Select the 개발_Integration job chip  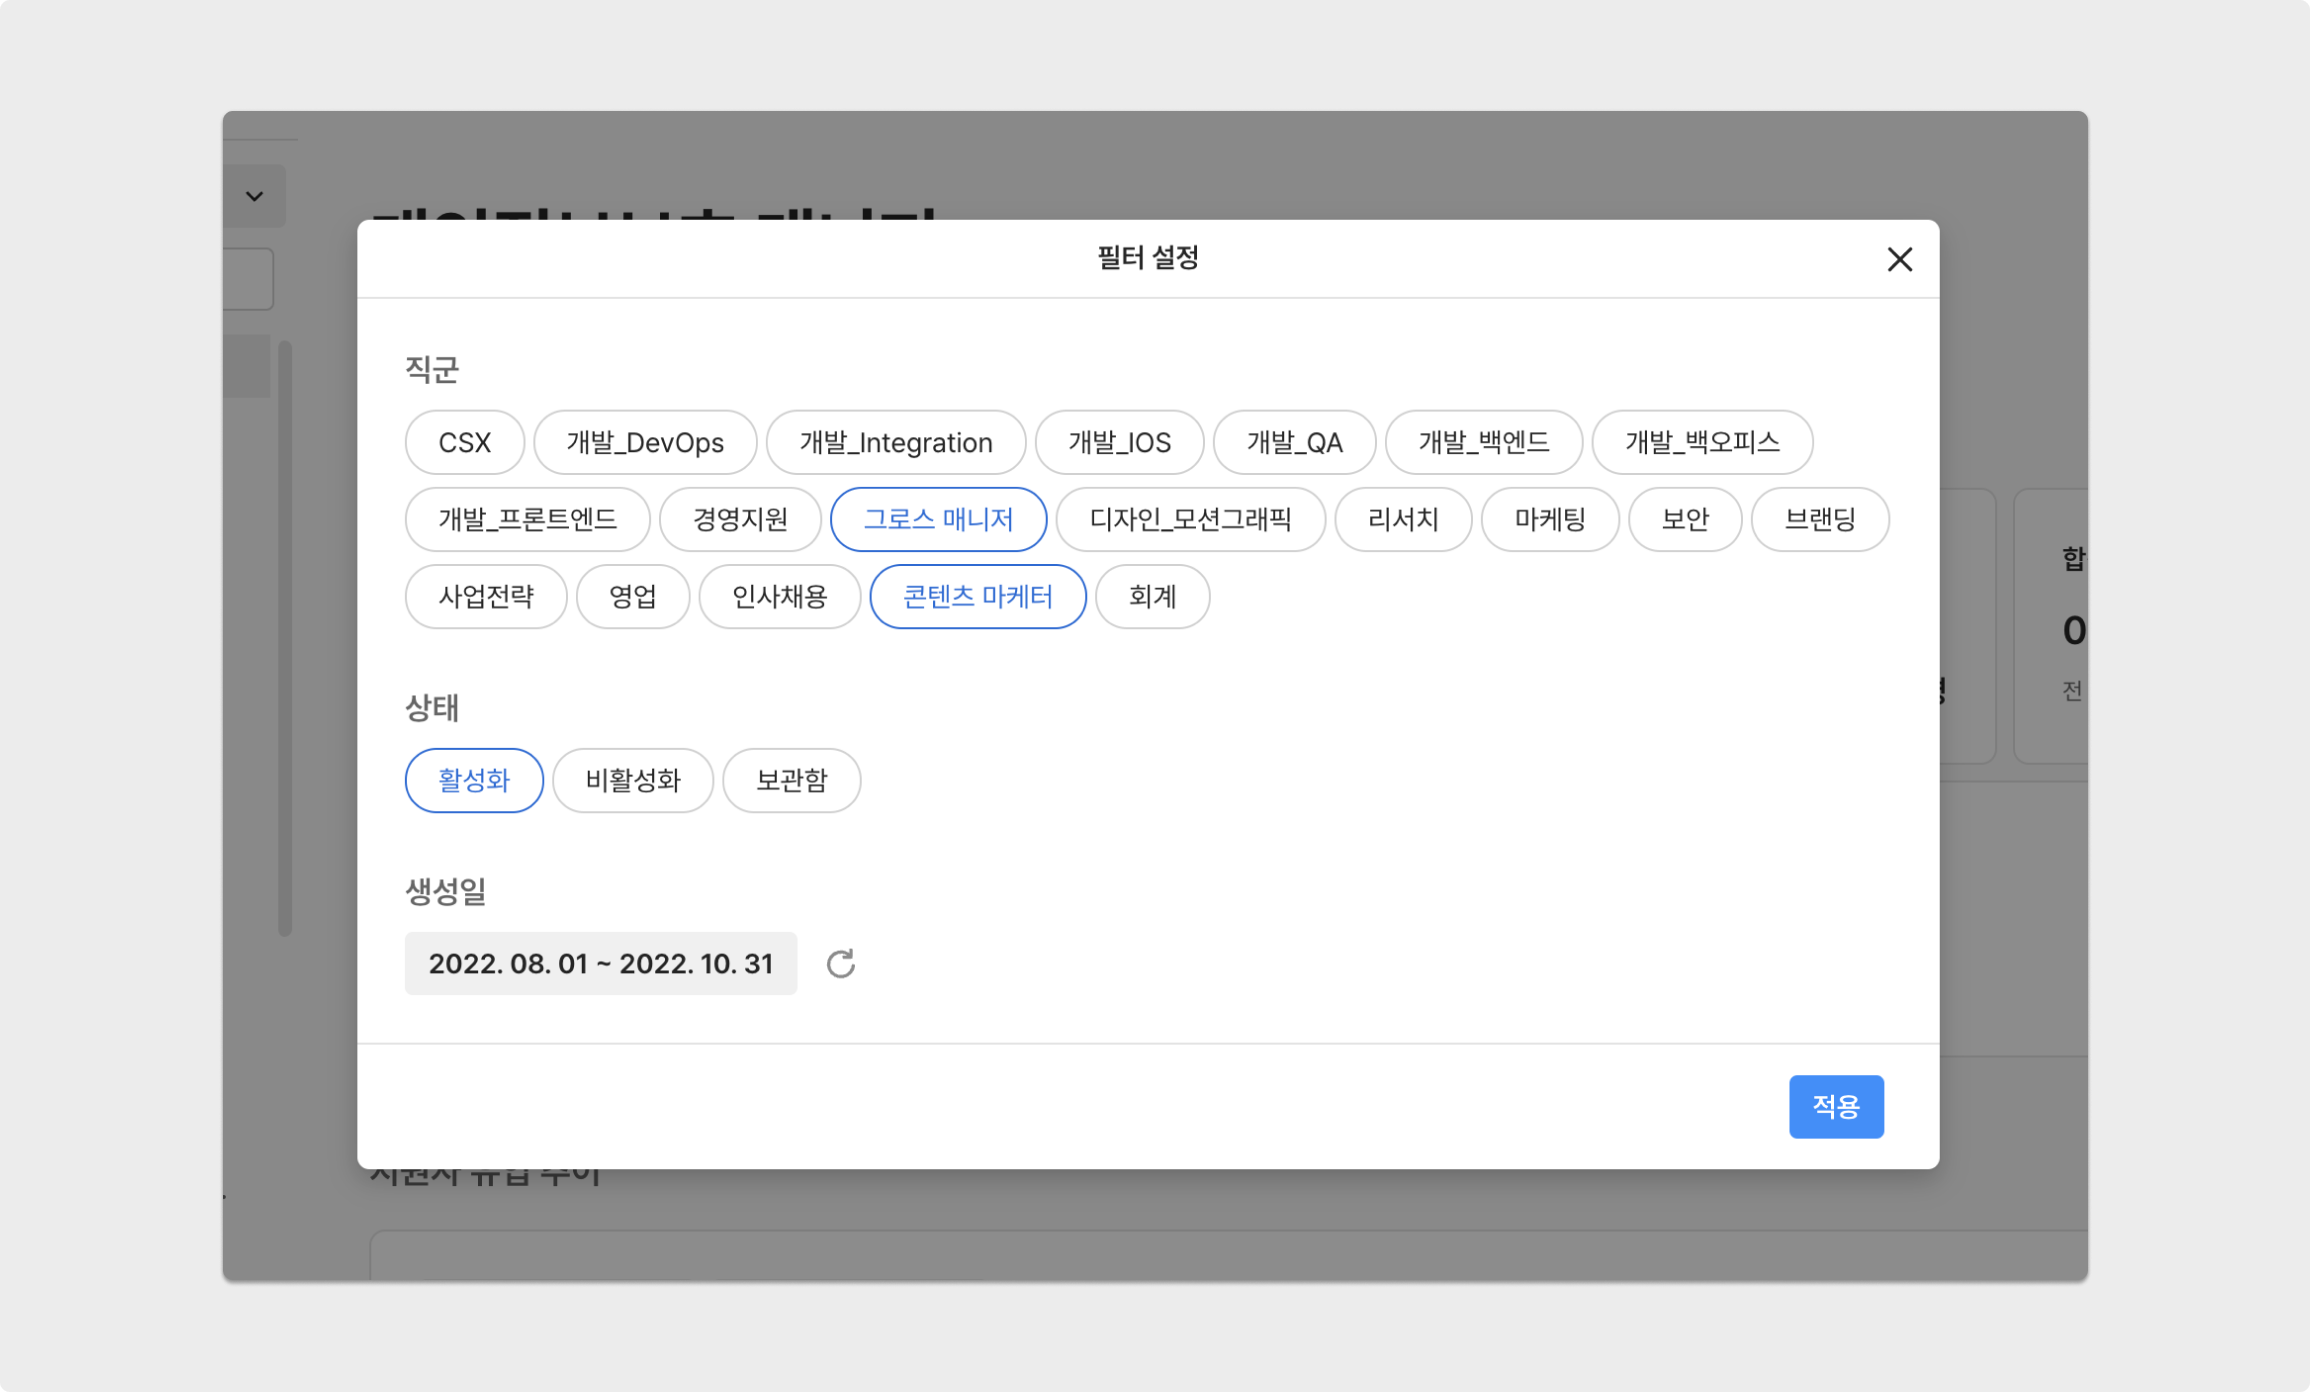pos(895,442)
